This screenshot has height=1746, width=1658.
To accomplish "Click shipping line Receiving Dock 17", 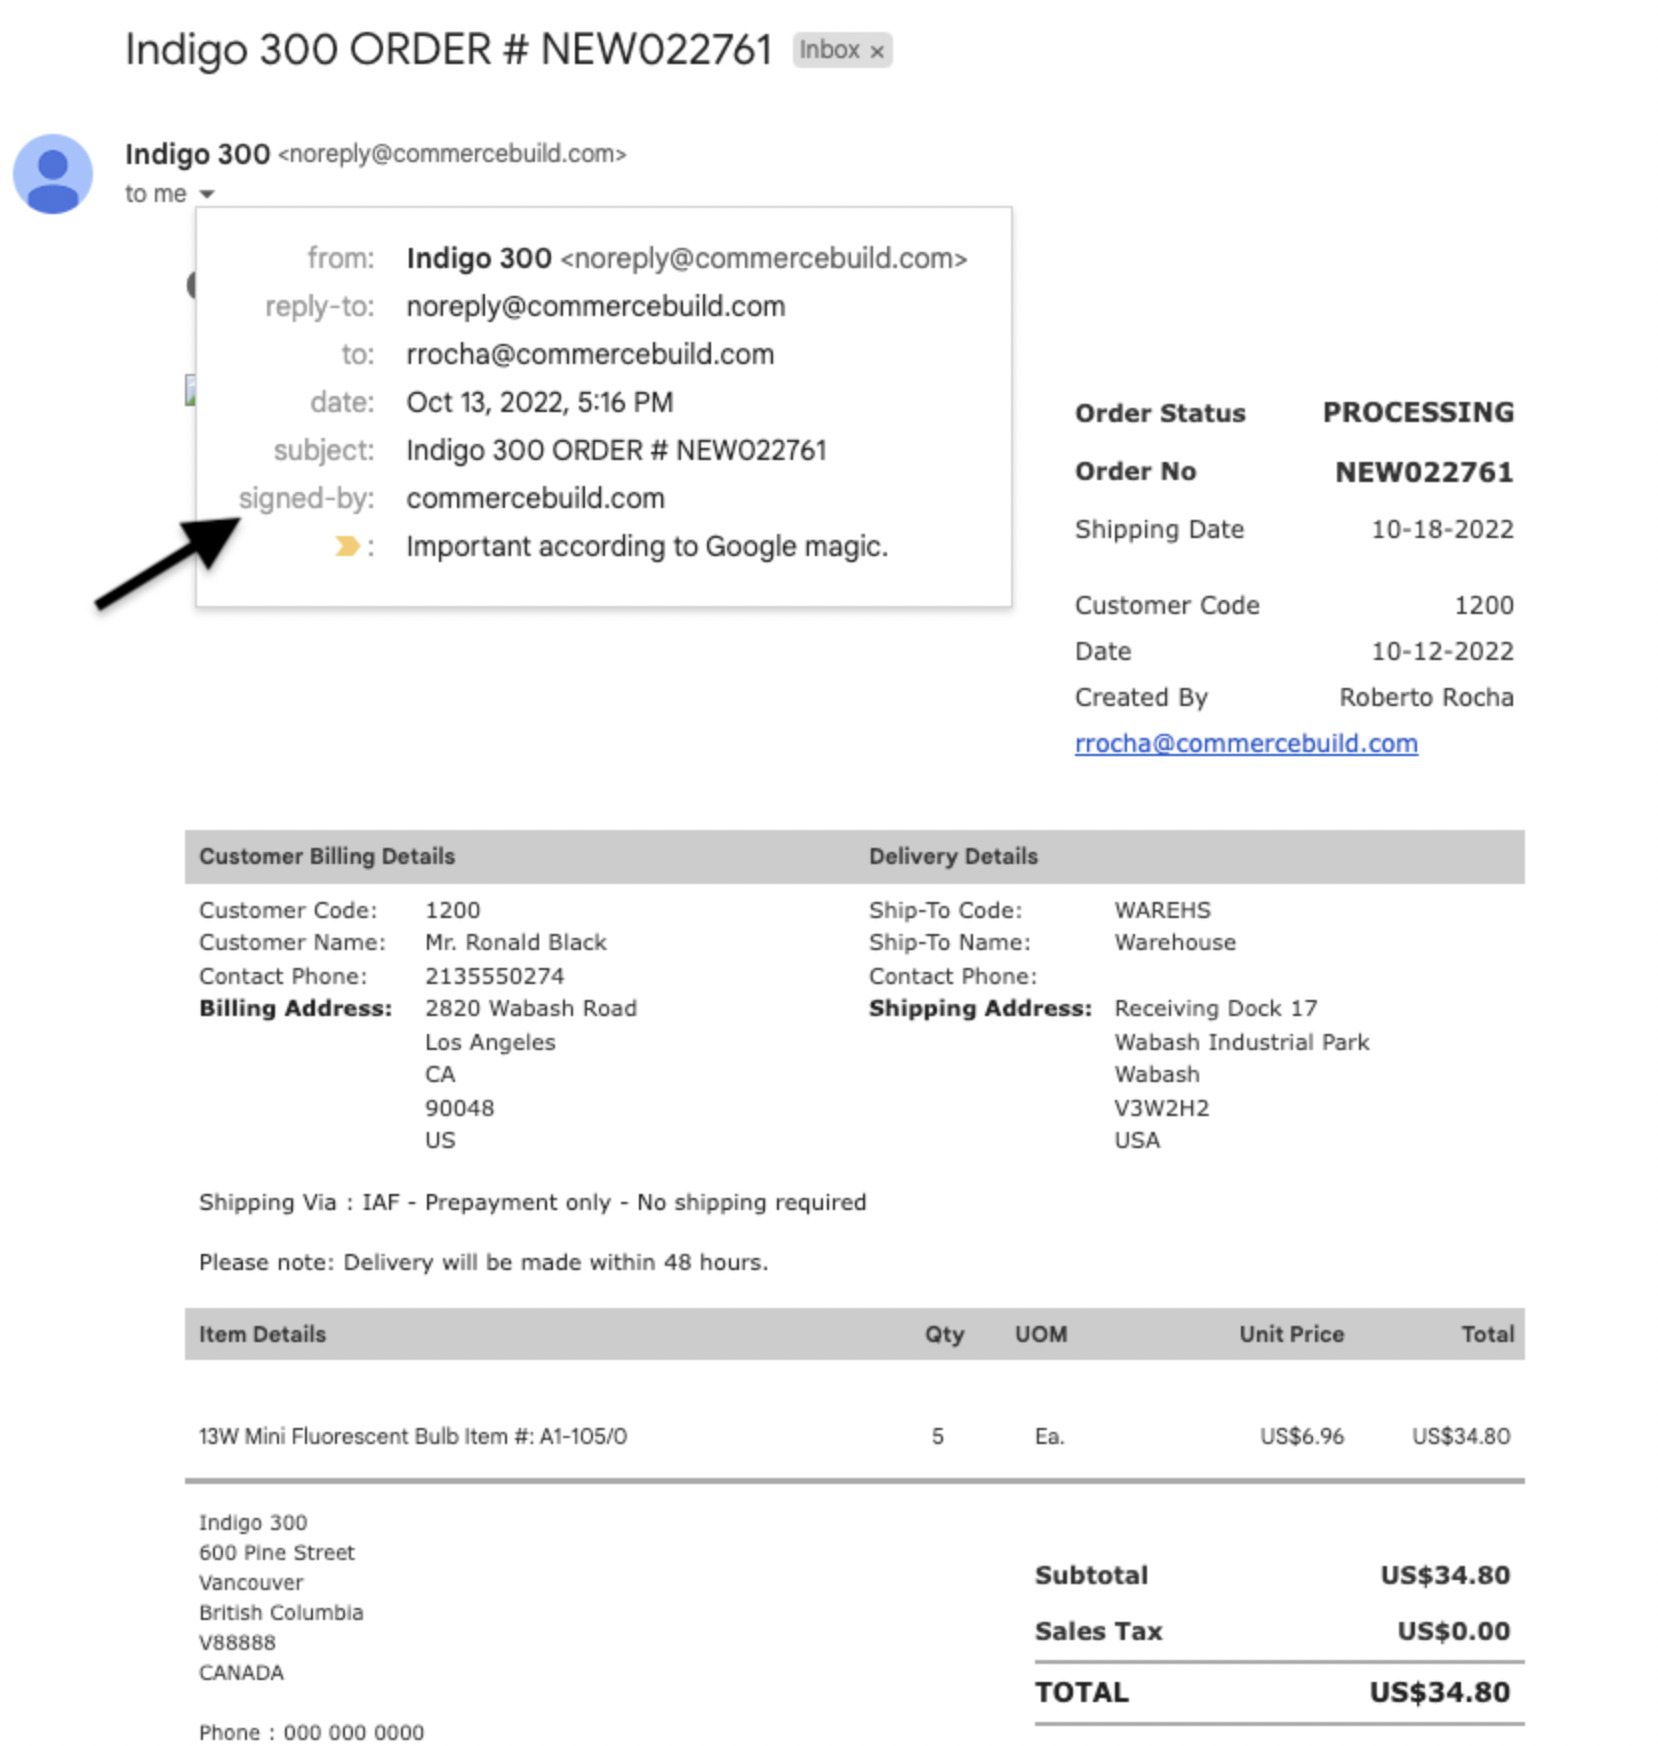I will pos(1216,1008).
